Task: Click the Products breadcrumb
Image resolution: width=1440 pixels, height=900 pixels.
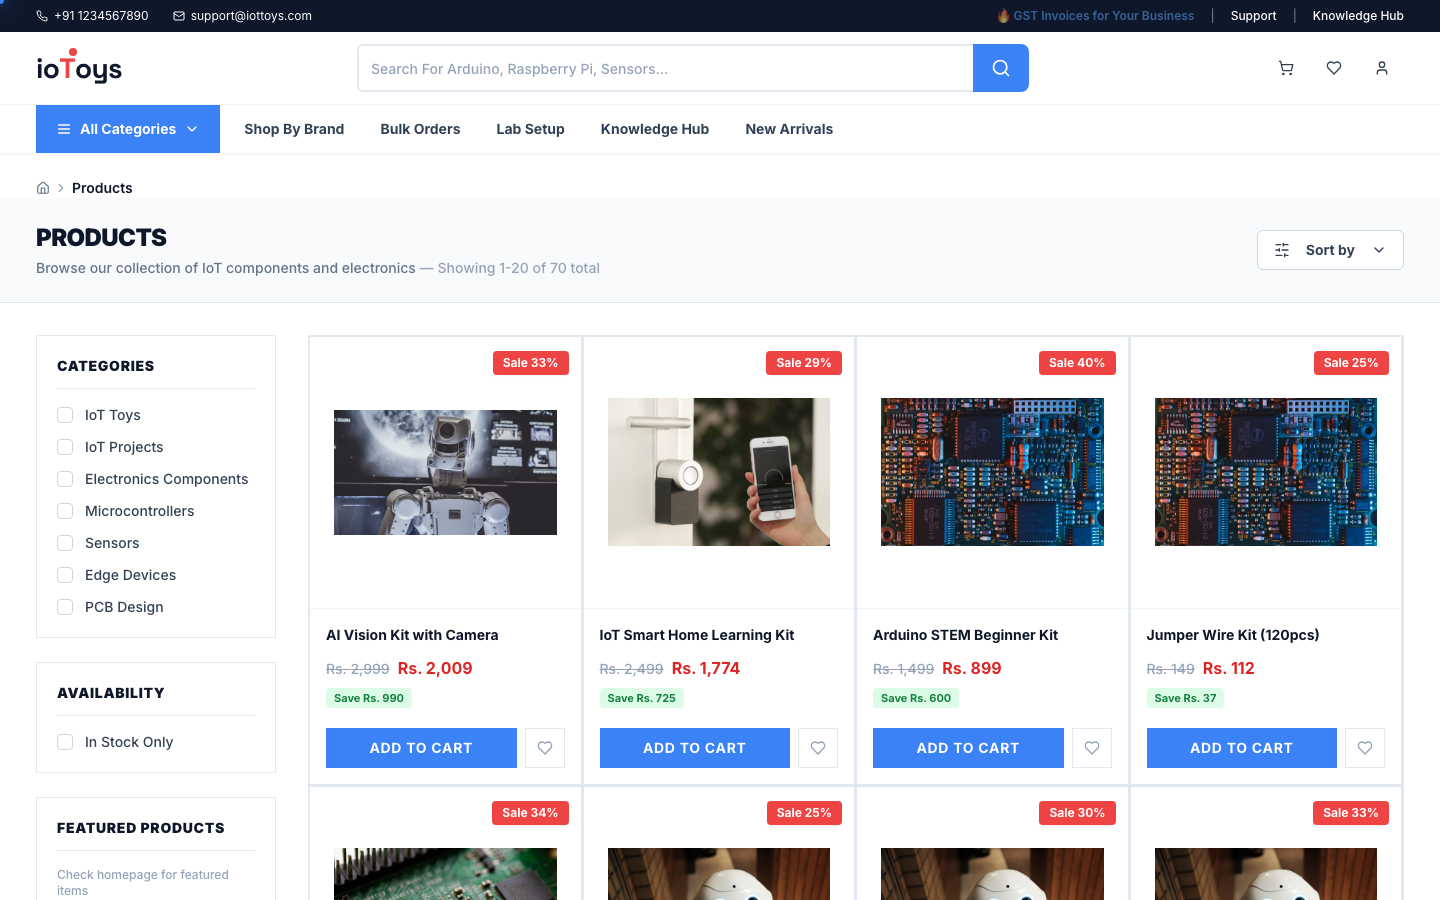Action: pyautogui.click(x=102, y=188)
